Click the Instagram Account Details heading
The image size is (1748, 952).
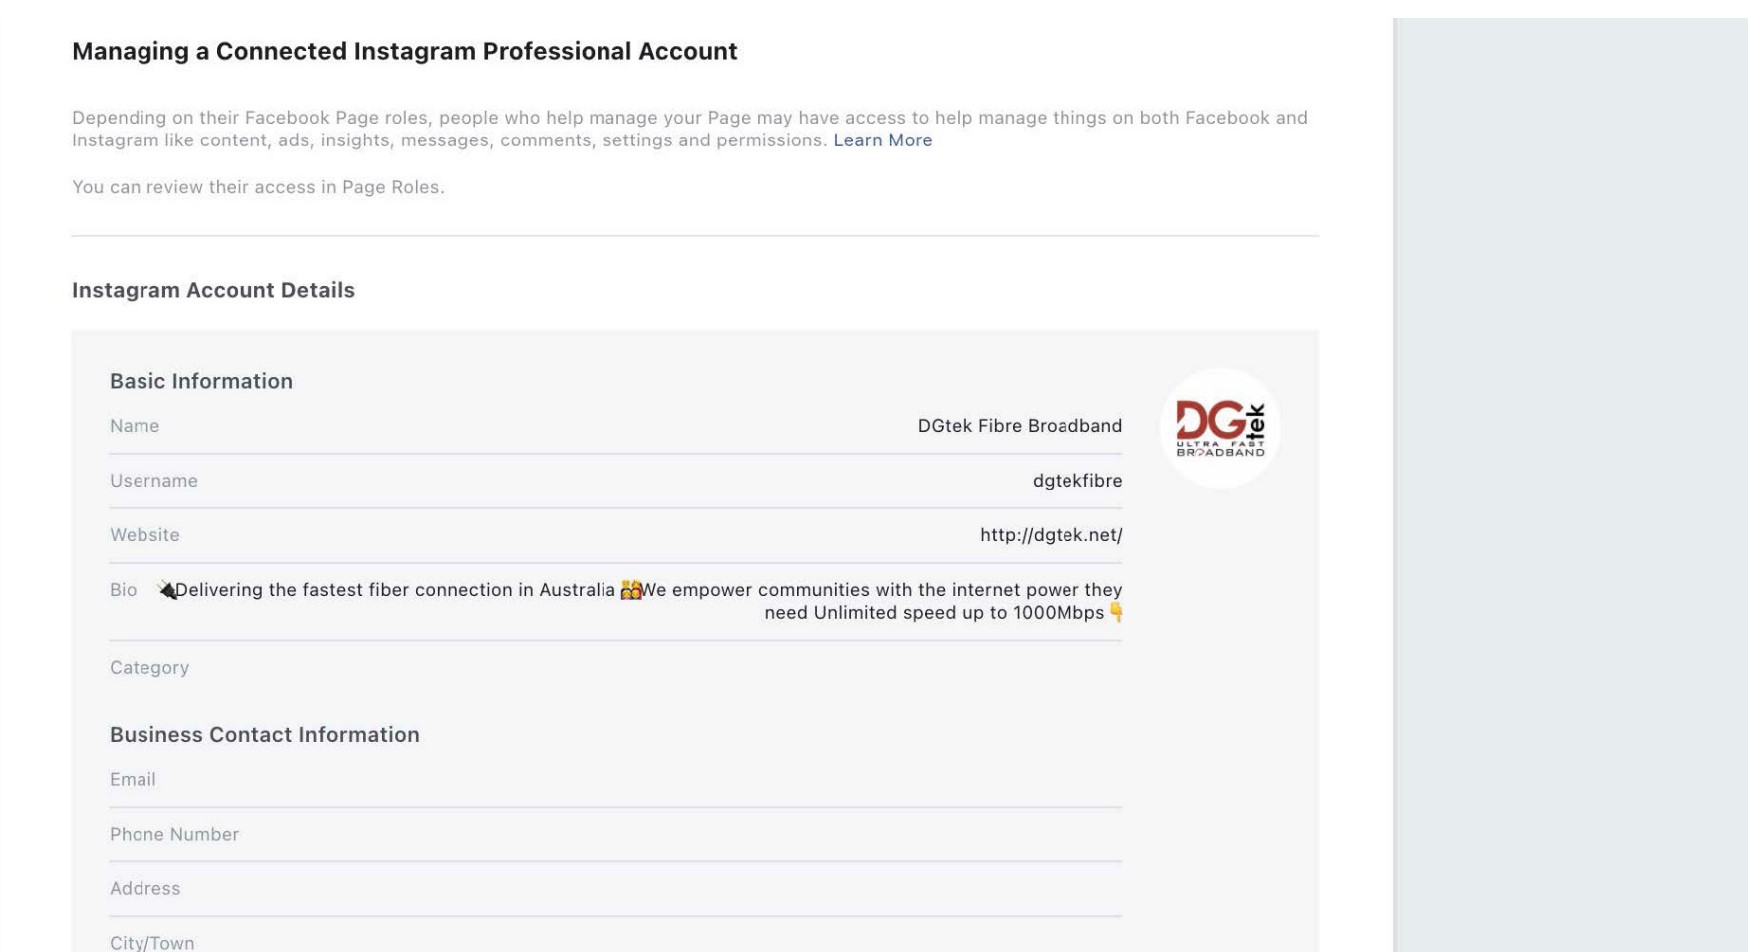pos(213,290)
